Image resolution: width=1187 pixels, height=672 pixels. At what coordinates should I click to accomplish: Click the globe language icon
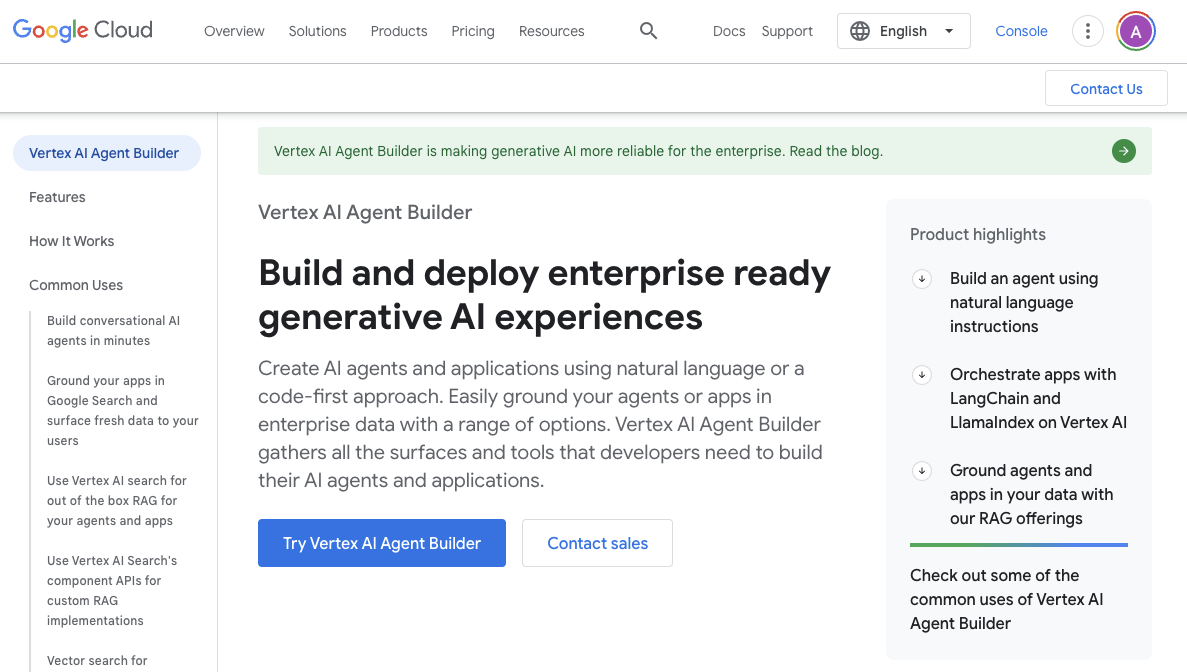pos(860,31)
